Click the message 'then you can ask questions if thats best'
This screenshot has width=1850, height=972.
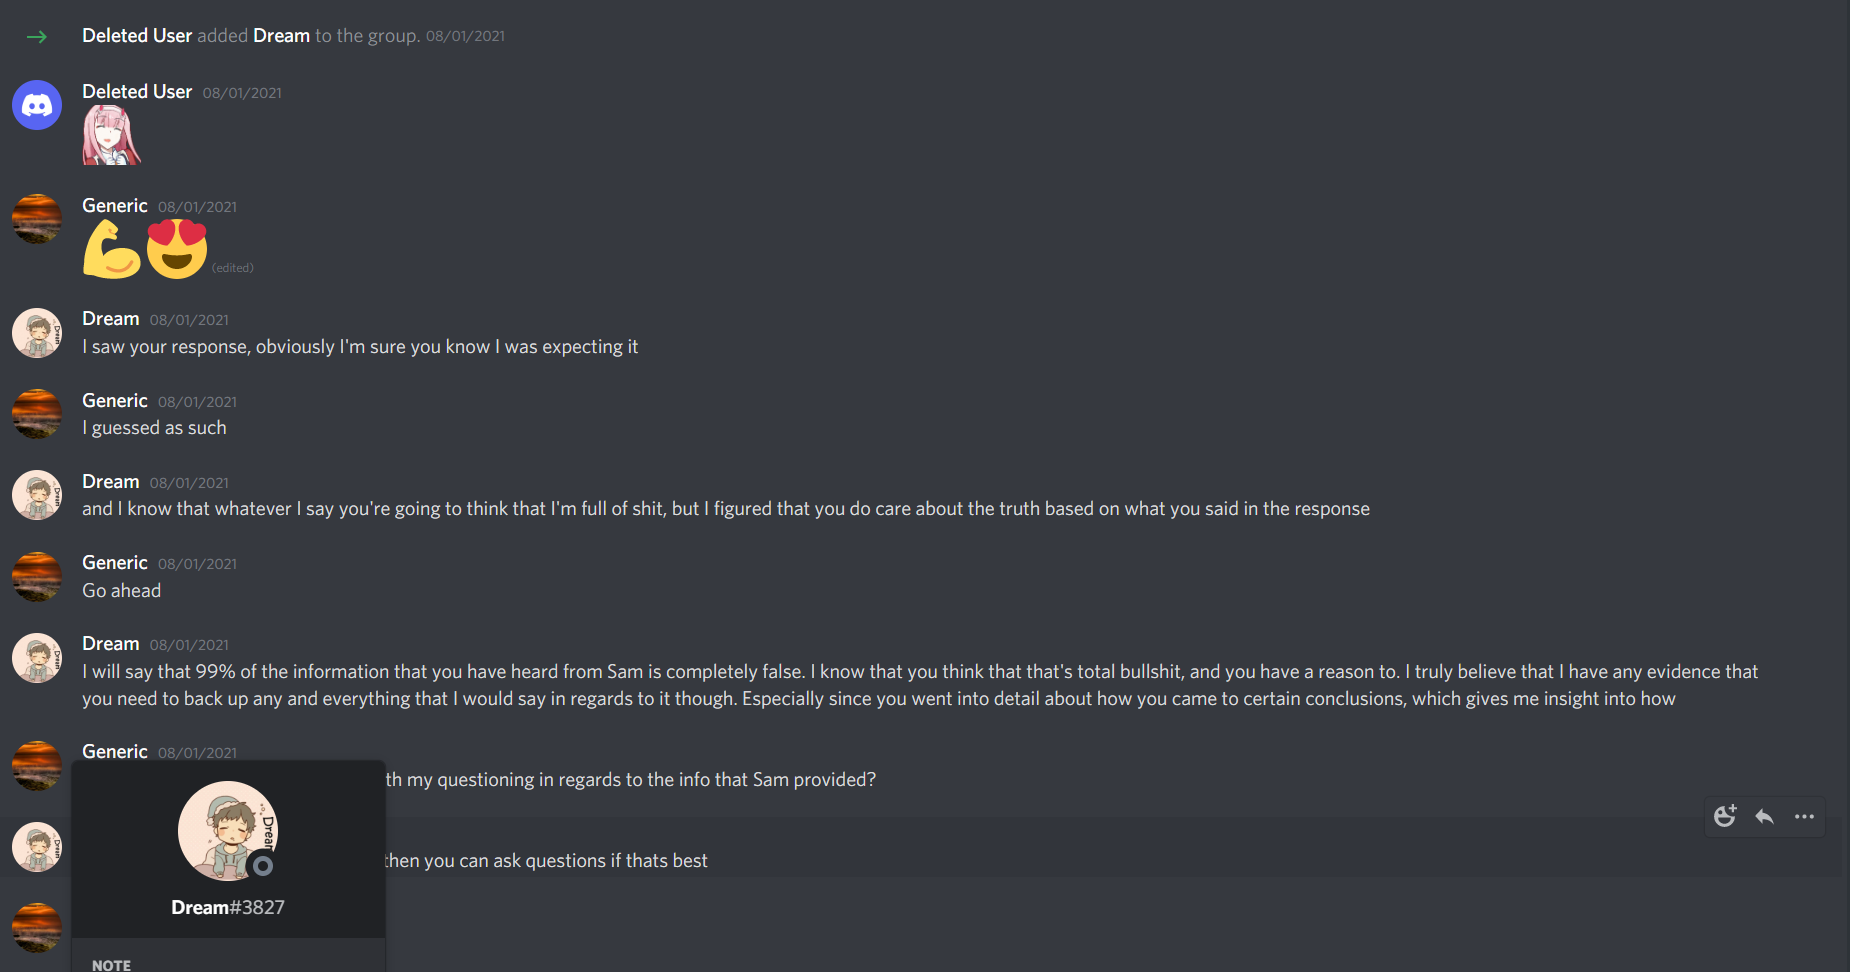(x=546, y=860)
